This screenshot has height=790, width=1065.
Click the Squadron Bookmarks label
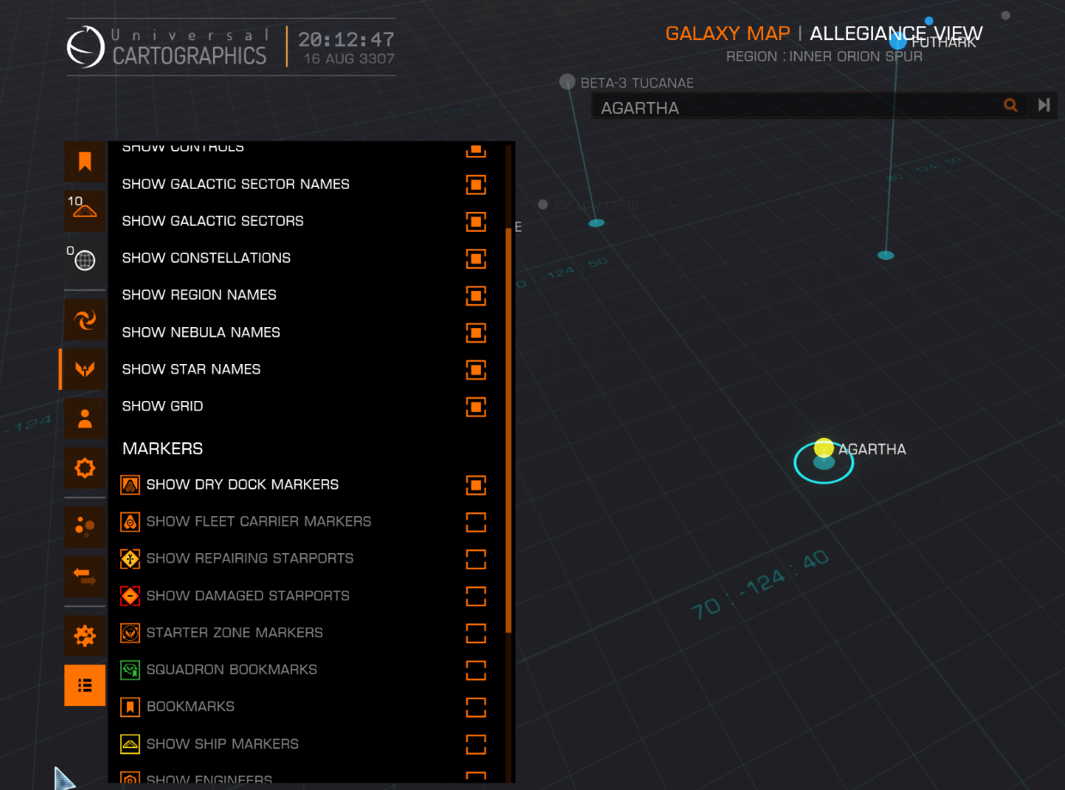pyautogui.click(x=232, y=670)
